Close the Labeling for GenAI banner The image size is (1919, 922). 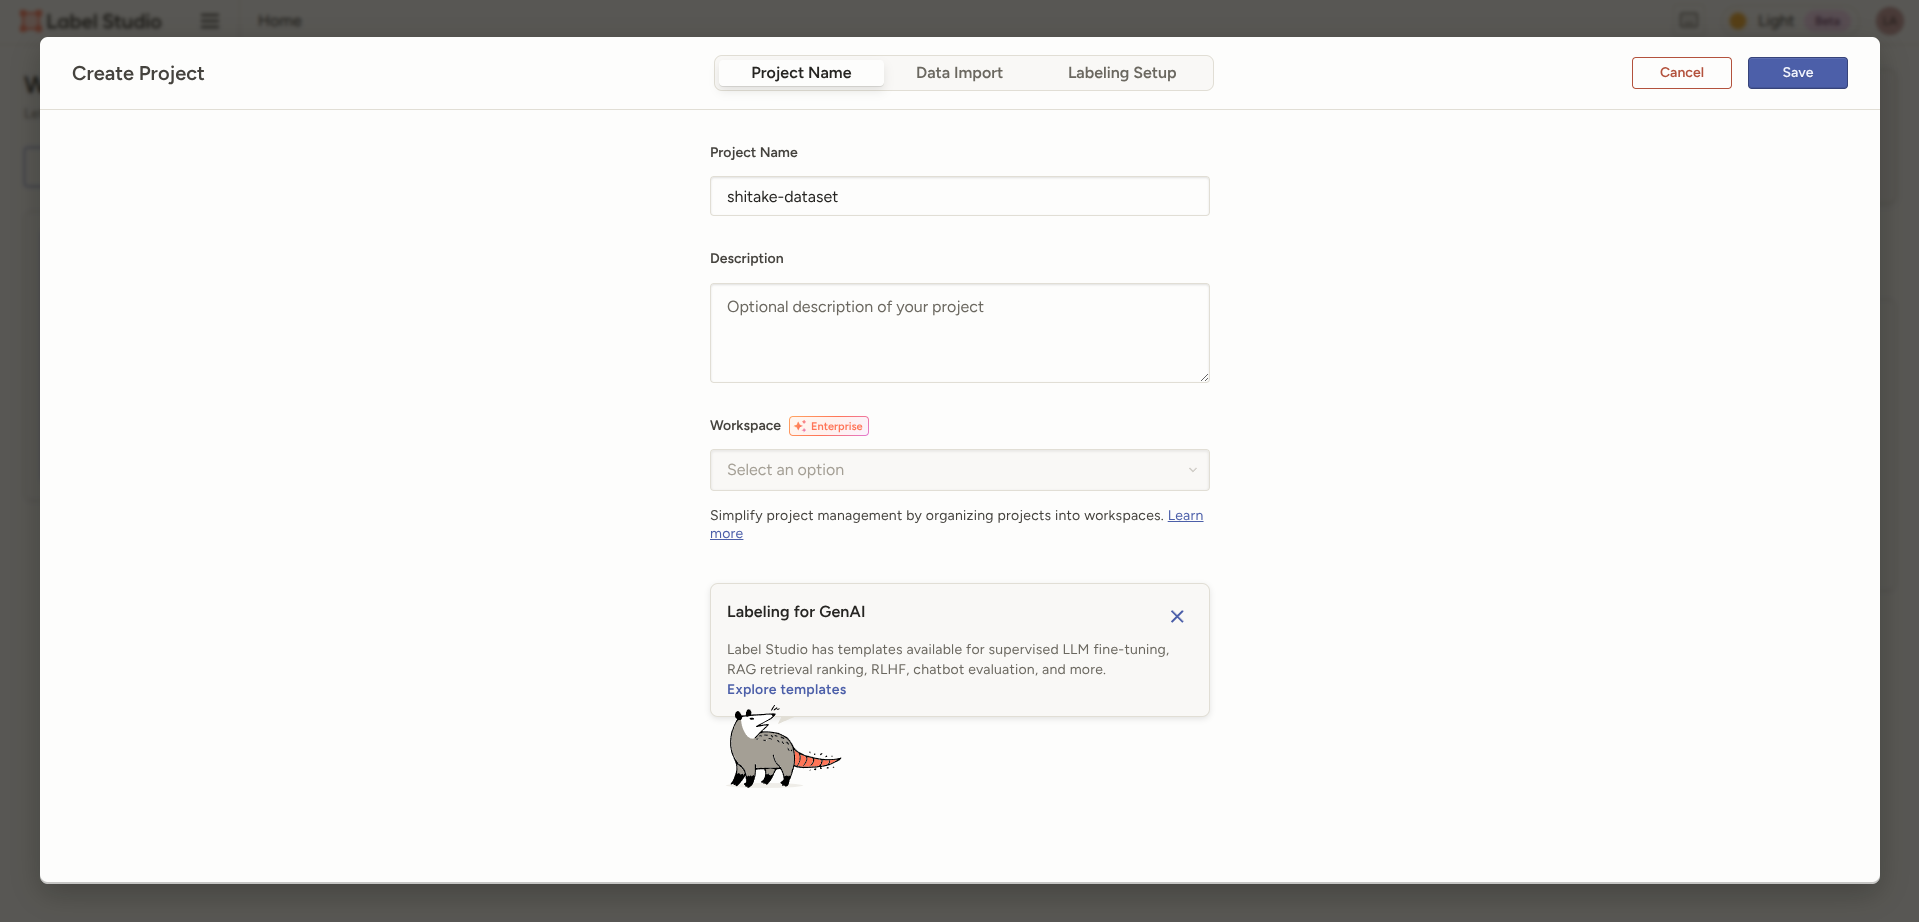tap(1177, 617)
